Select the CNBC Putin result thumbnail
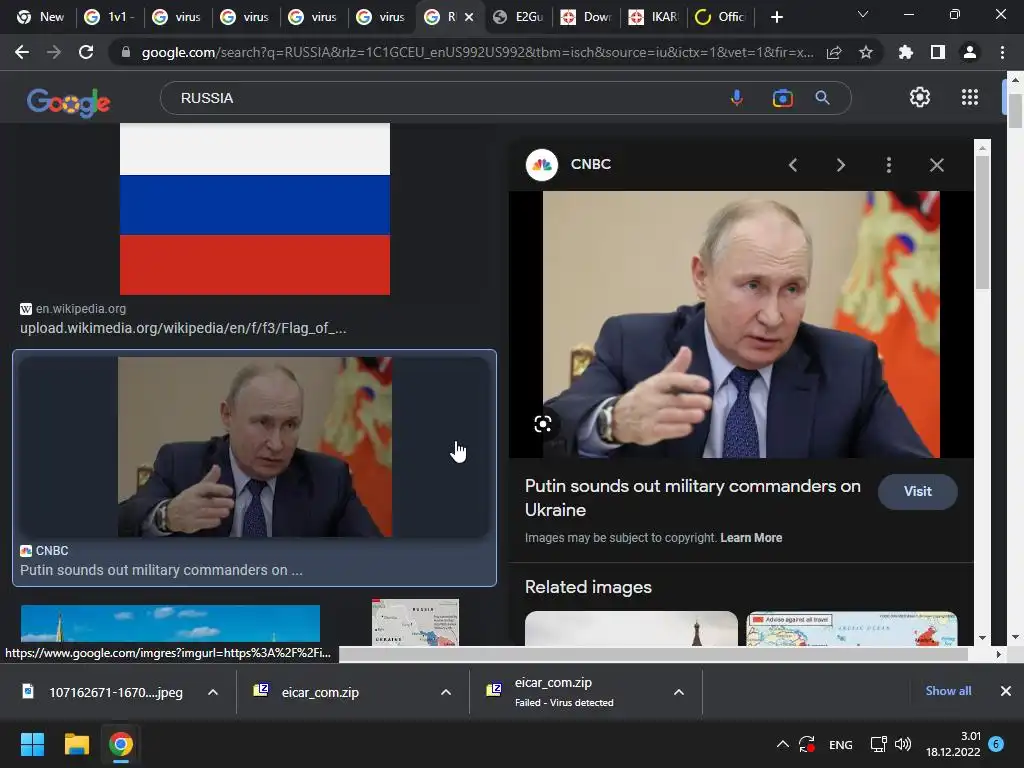 [x=255, y=447]
